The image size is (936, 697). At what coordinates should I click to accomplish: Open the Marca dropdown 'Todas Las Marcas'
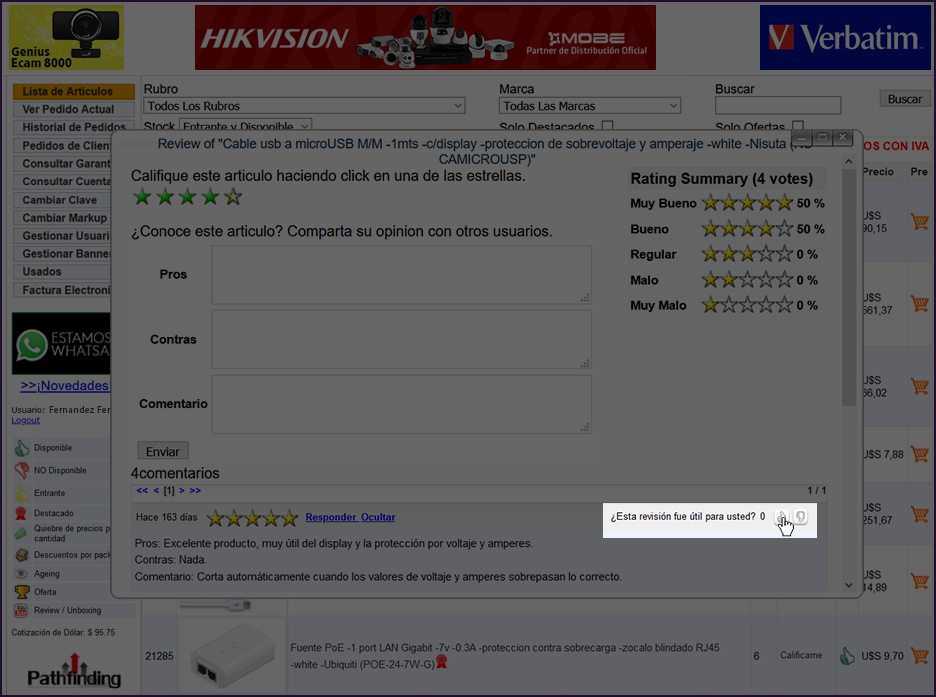coord(590,106)
